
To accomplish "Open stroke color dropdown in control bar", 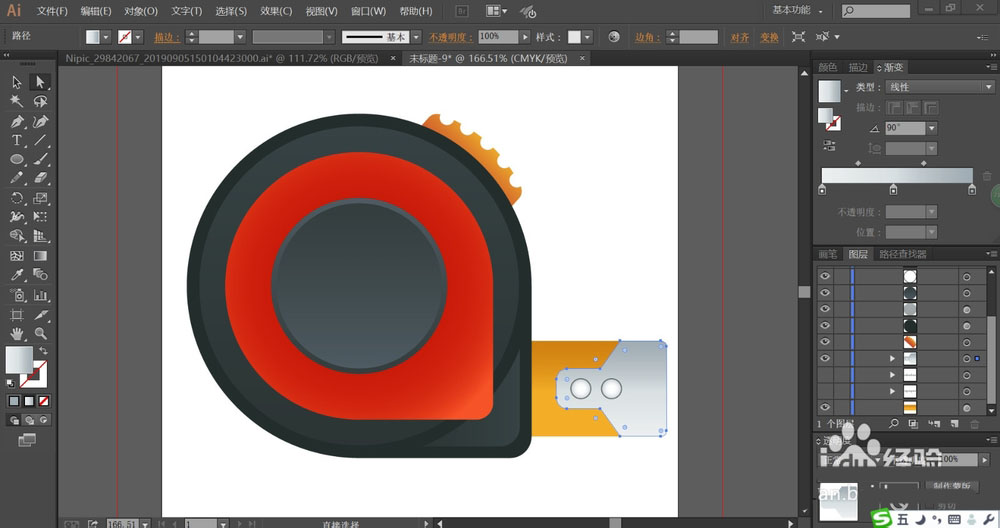I will coord(138,37).
